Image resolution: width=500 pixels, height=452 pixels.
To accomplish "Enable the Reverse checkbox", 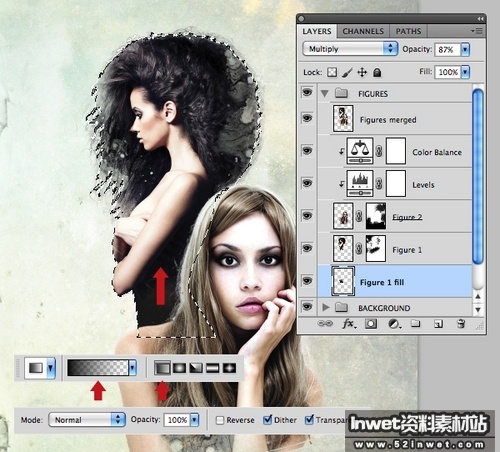I will coord(220,420).
